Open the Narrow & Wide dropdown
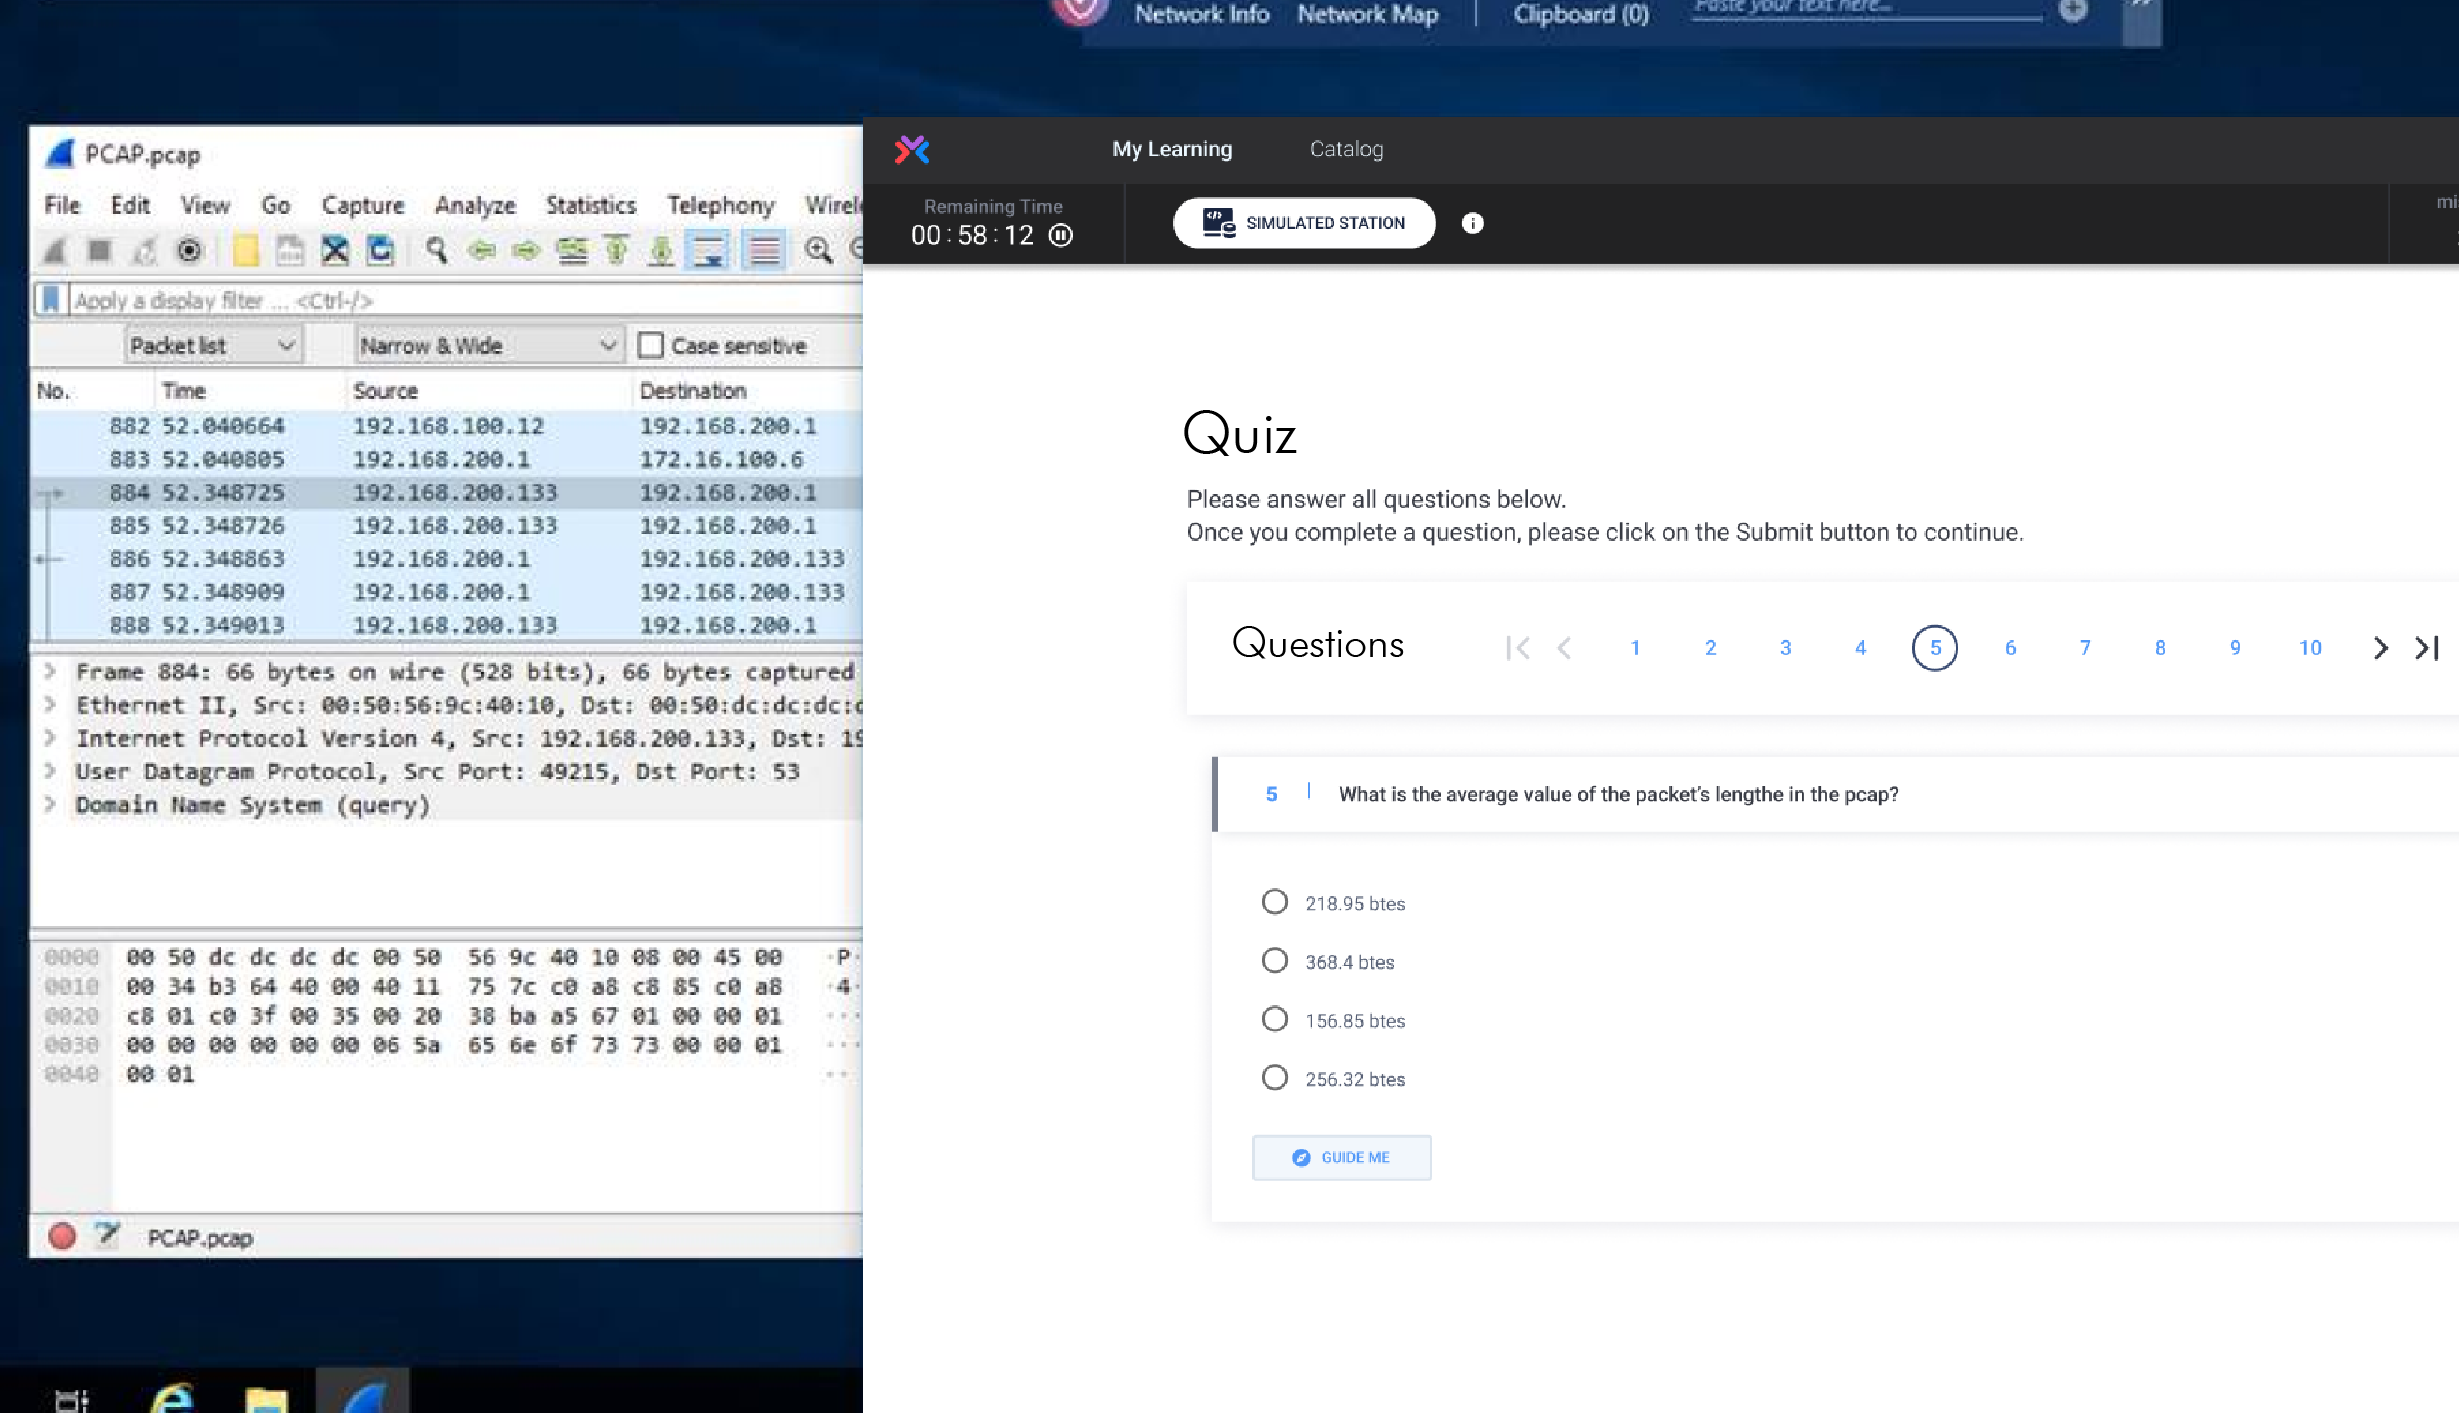Viewport: 2459px width, 1413px height. [x=489, y=346]
